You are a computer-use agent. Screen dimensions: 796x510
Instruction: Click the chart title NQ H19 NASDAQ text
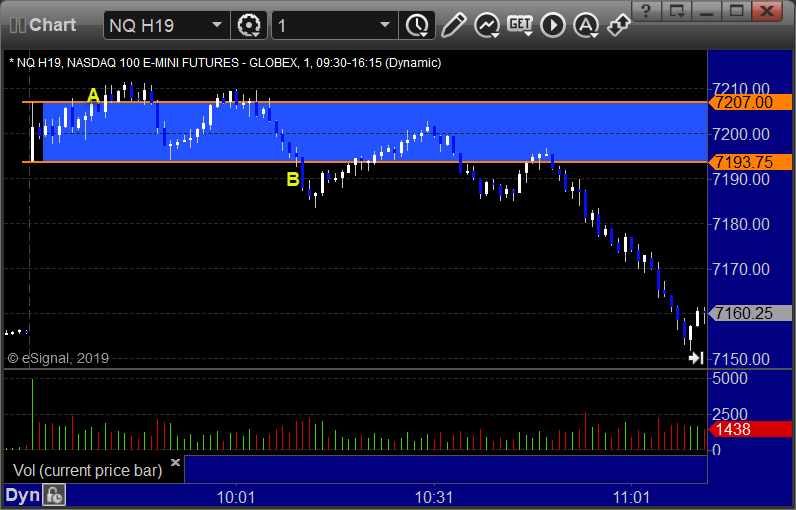click(x=225, y=63)
